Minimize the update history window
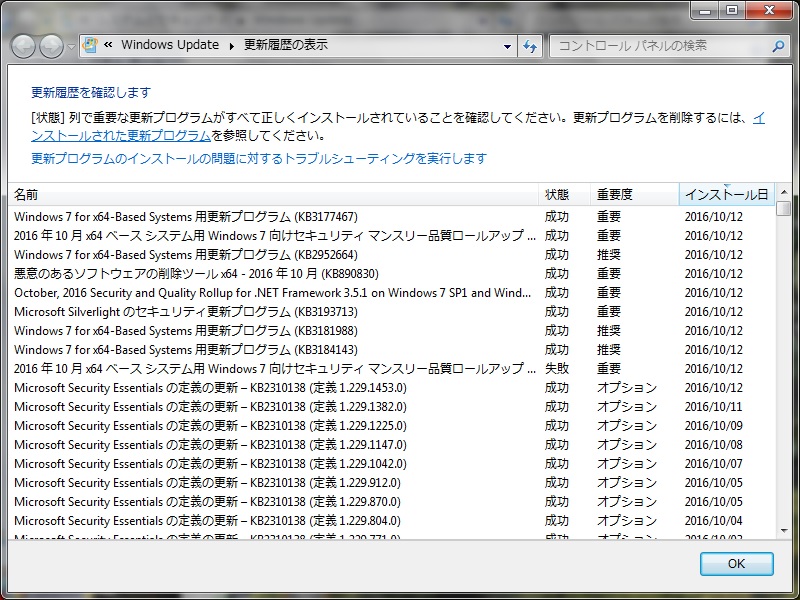Screen dimensions: 800x600 (x=705, y=10)
